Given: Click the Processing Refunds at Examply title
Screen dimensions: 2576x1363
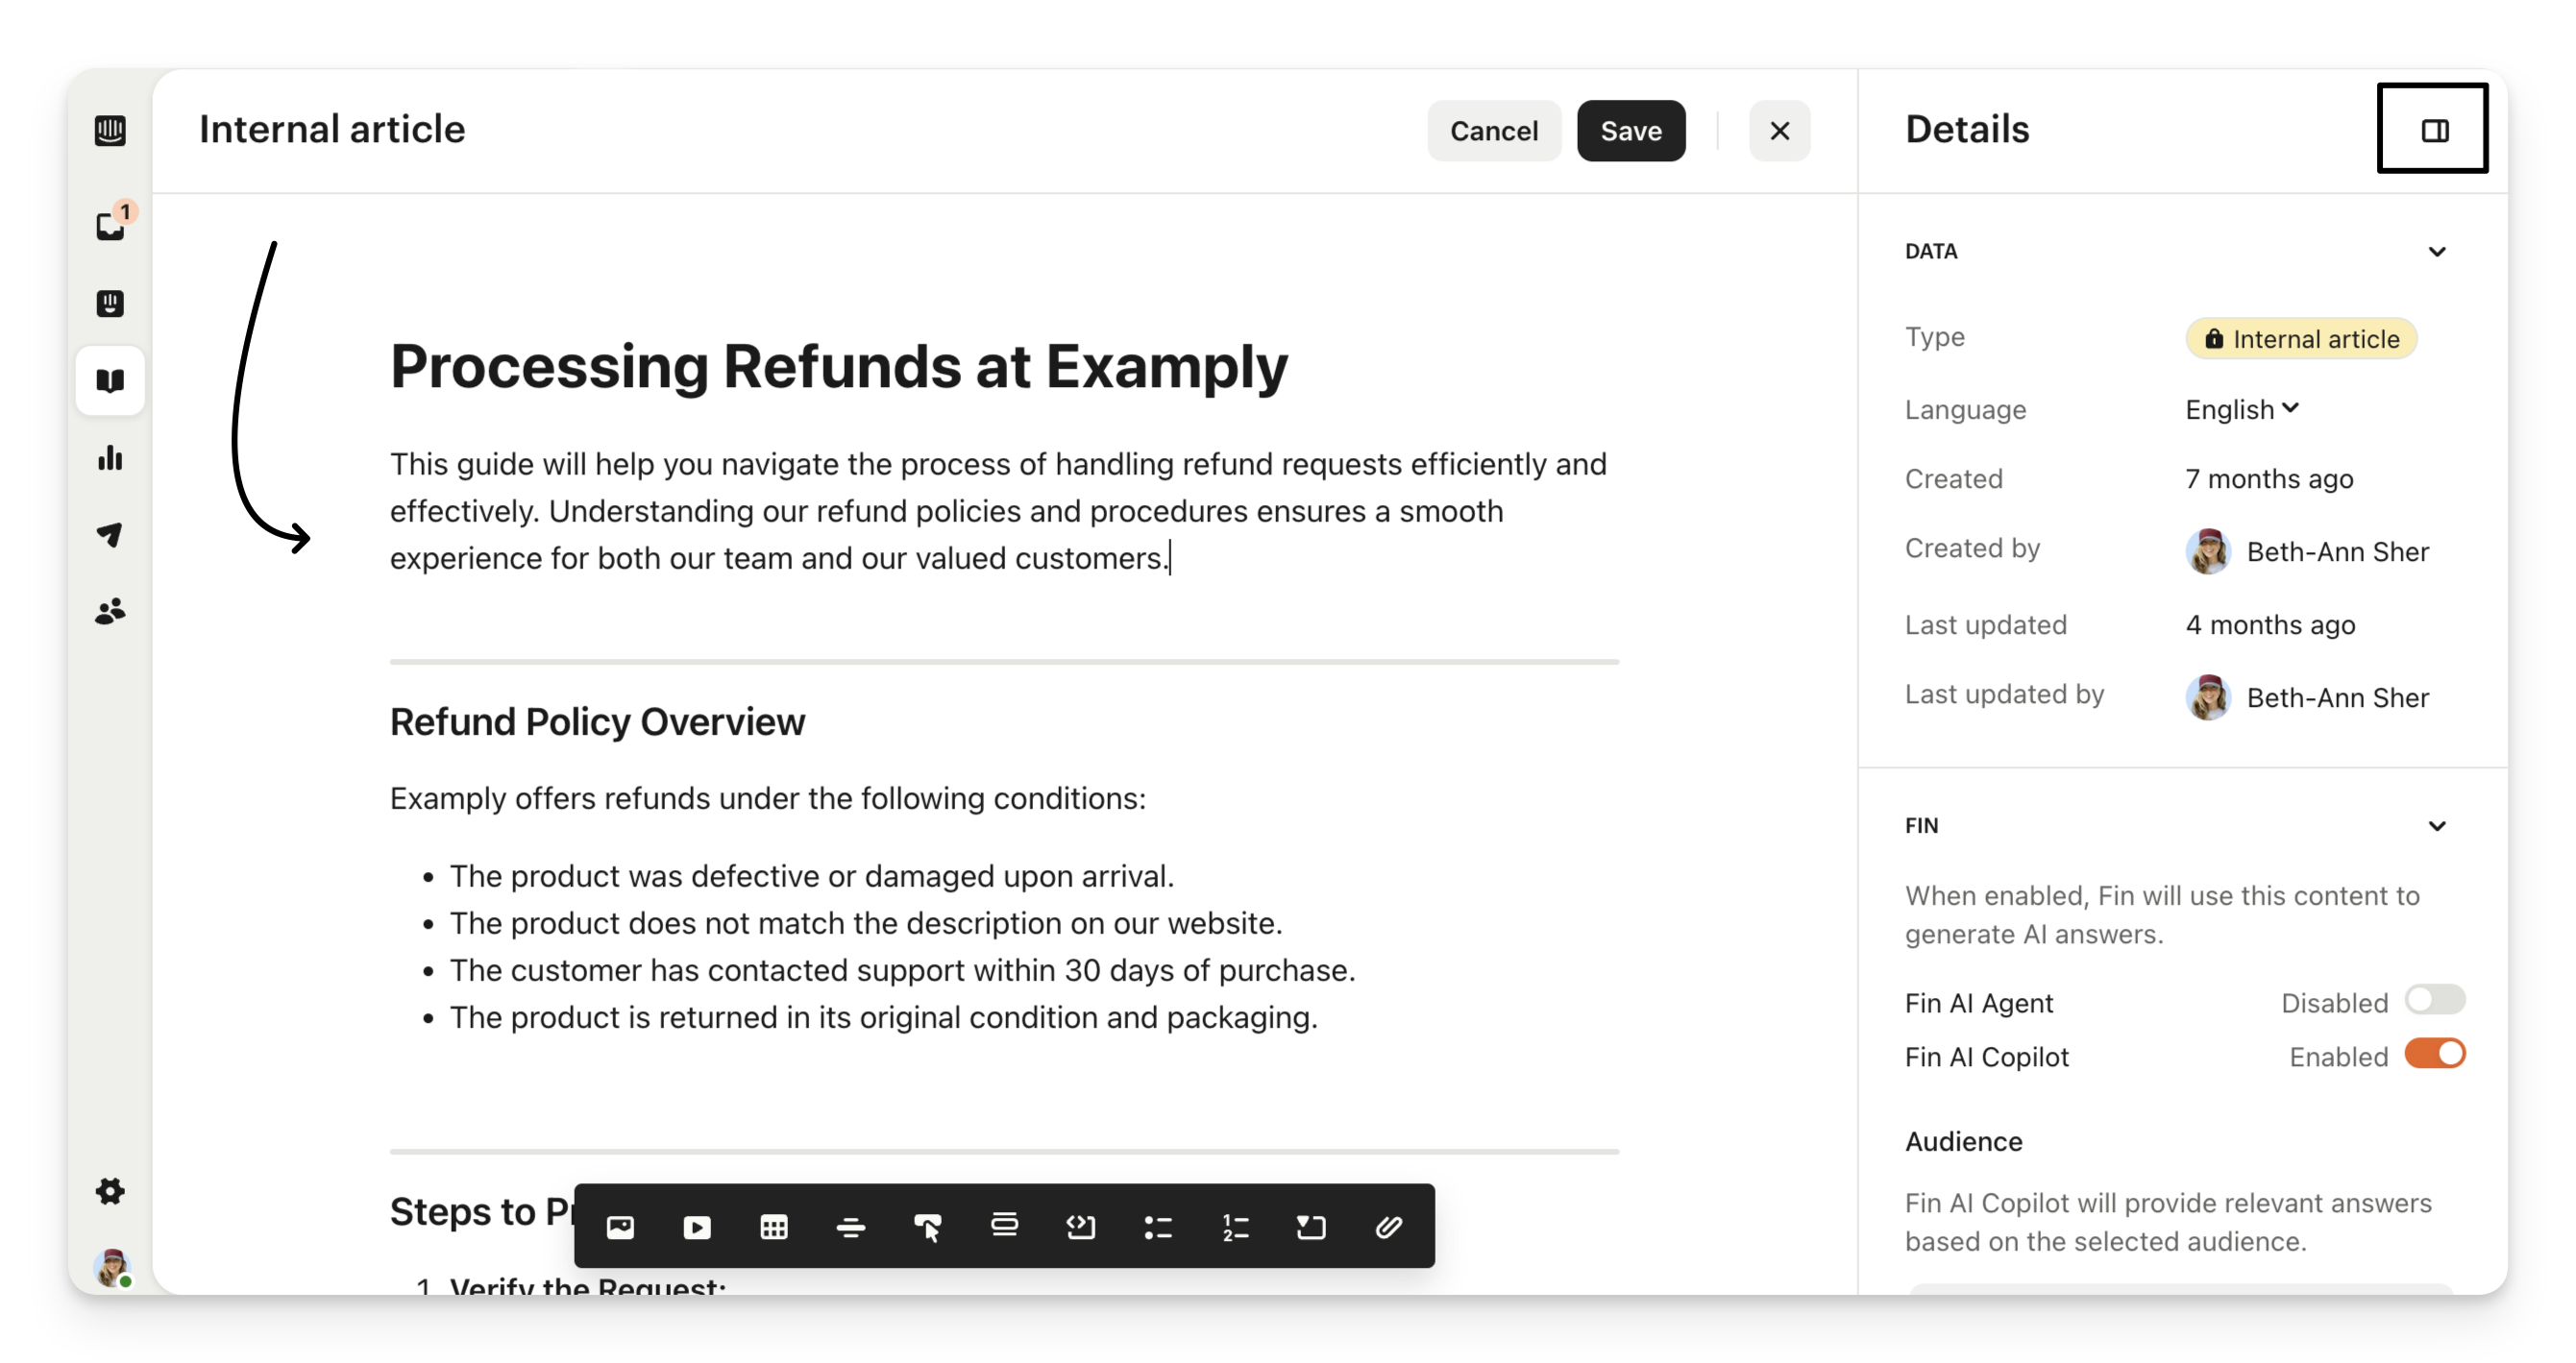Looking at the screenshot, I should point(838,366).
